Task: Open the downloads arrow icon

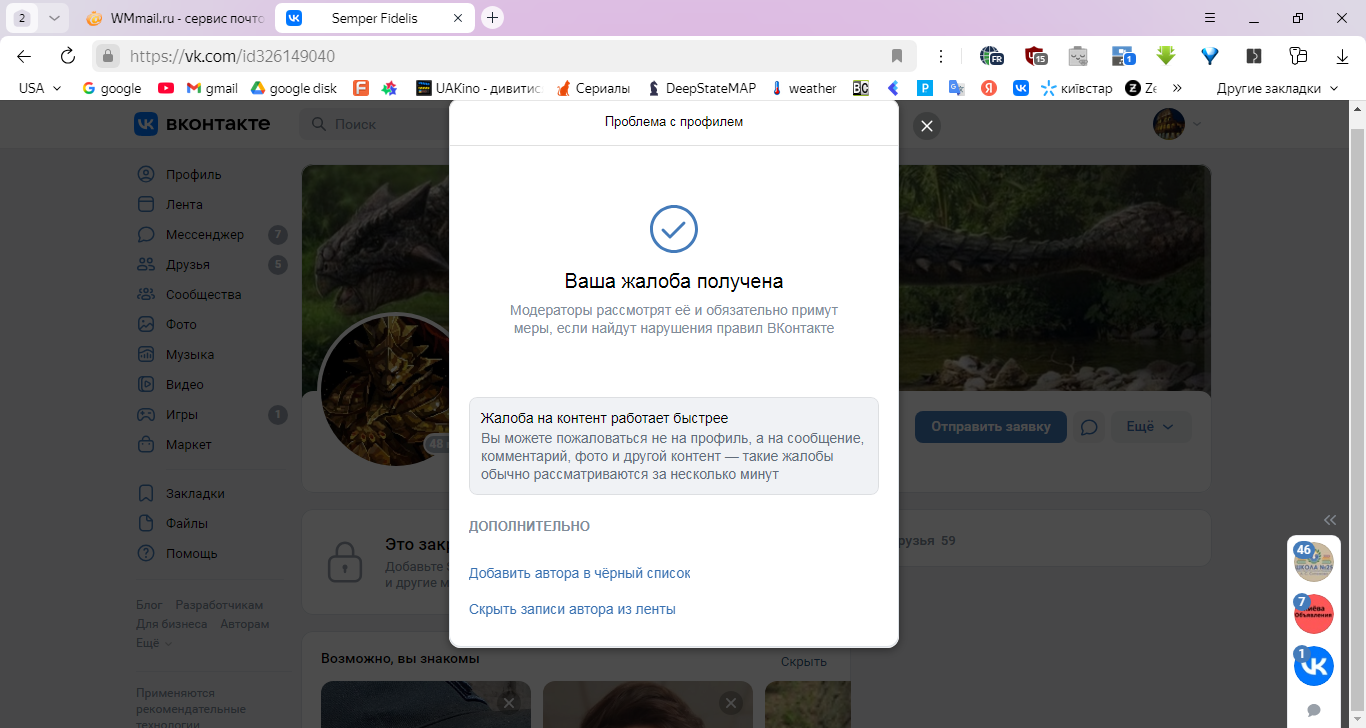Action: (1342, 56)
